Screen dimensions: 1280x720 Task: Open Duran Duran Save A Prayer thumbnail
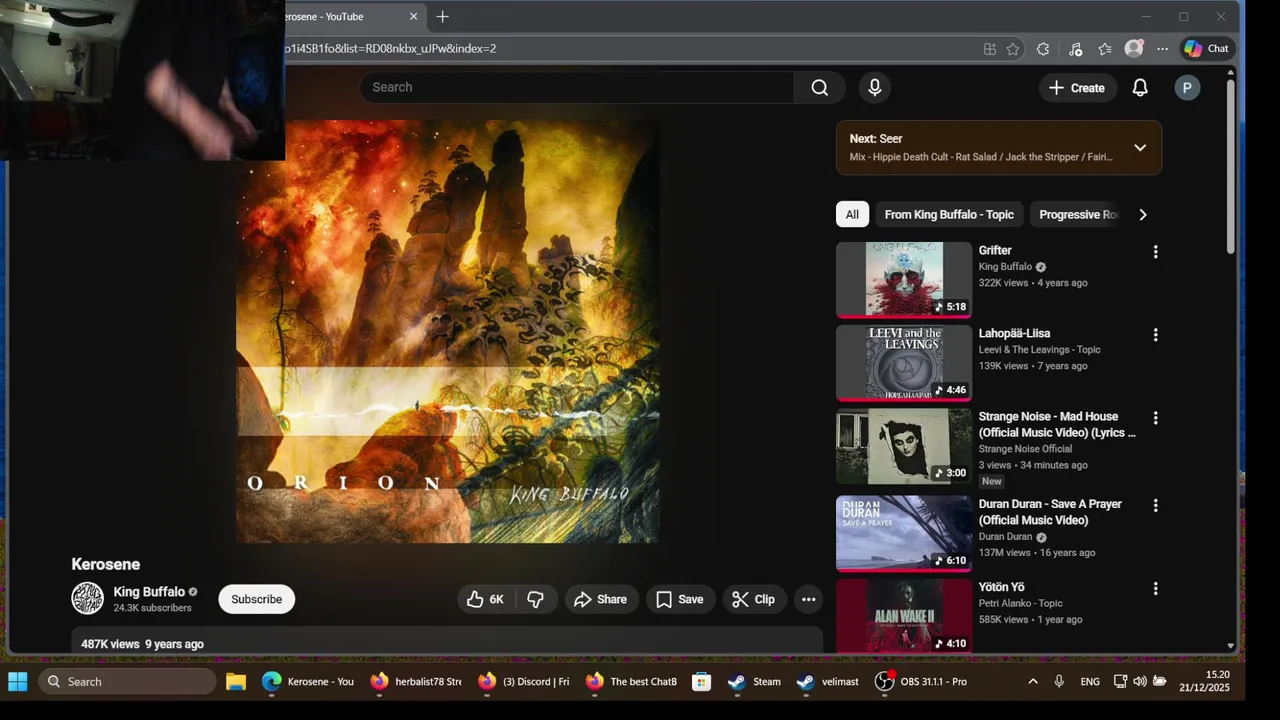[x=904, y=534]
